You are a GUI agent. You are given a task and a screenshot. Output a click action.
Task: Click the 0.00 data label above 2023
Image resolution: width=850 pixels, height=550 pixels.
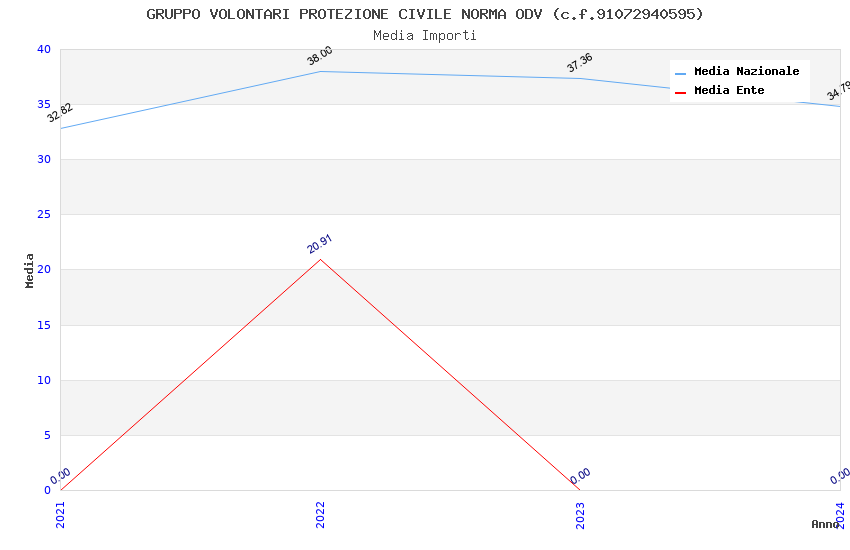click(x=580, y=476)
